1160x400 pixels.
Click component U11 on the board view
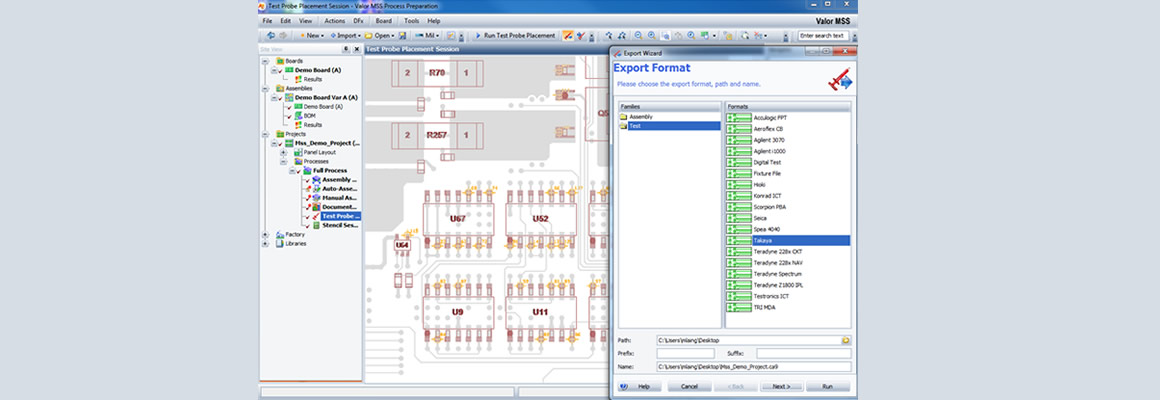(x=541, y=313)
